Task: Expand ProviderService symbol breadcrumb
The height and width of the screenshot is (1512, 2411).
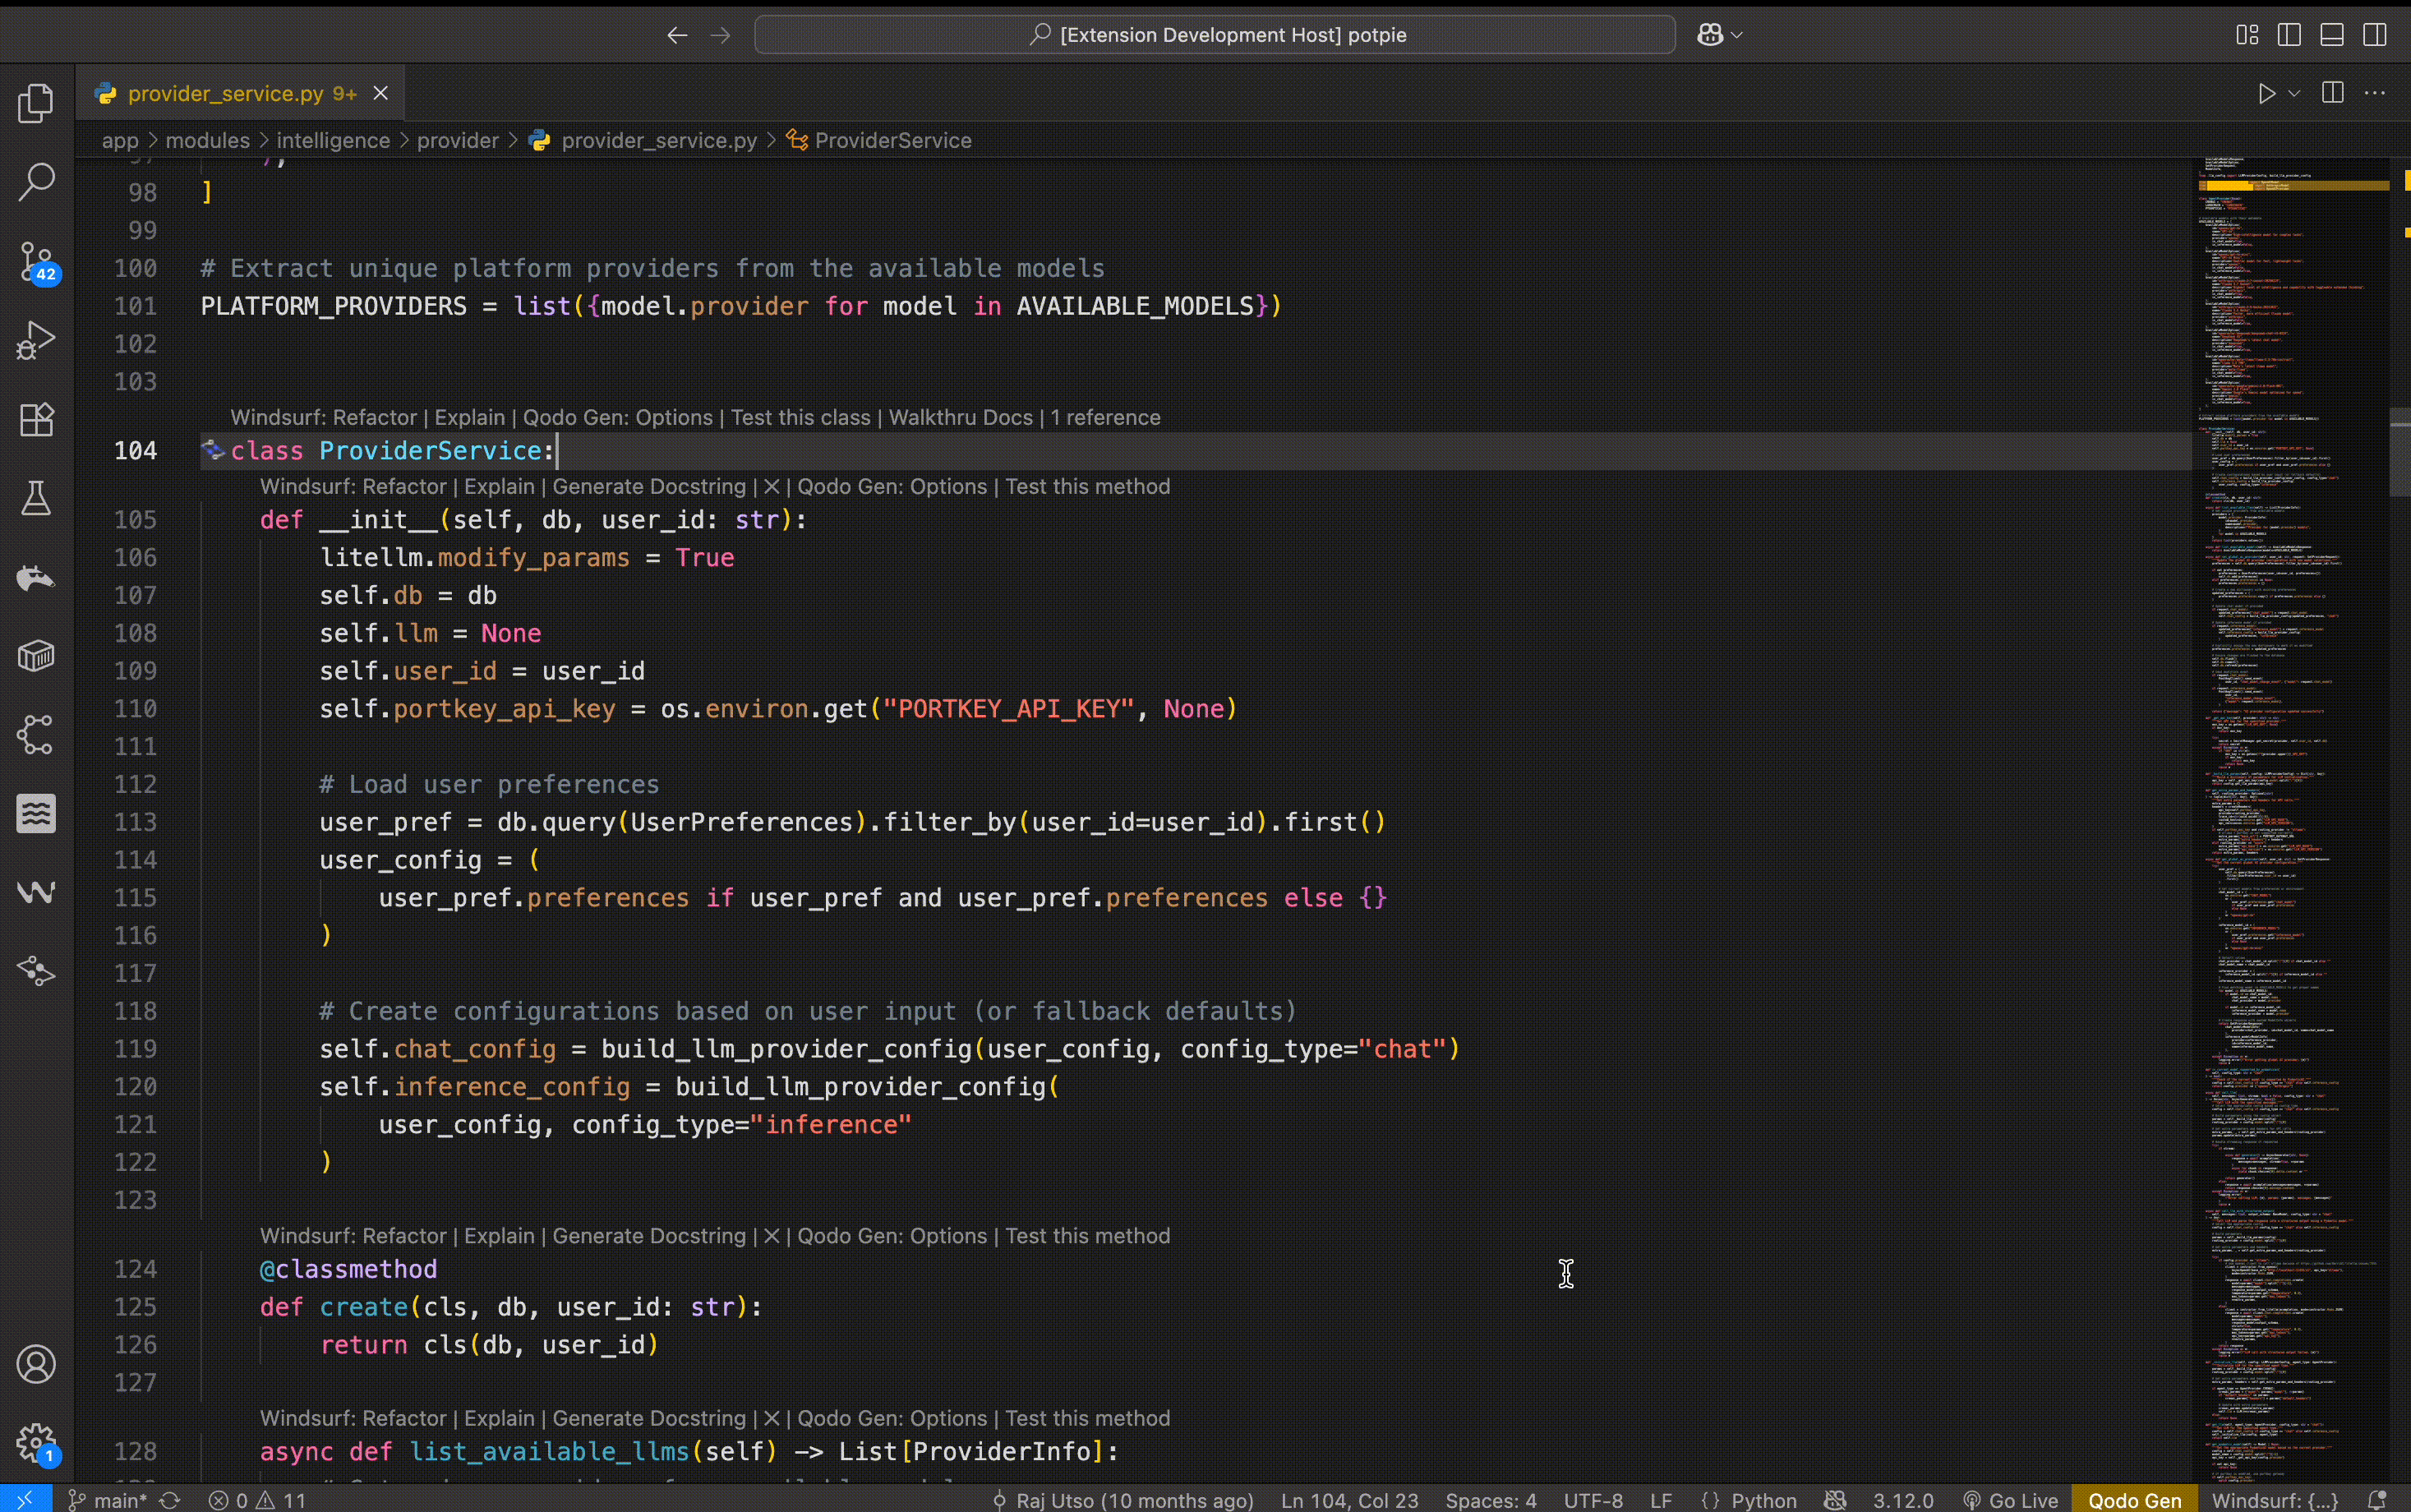Action: (879, 140)
